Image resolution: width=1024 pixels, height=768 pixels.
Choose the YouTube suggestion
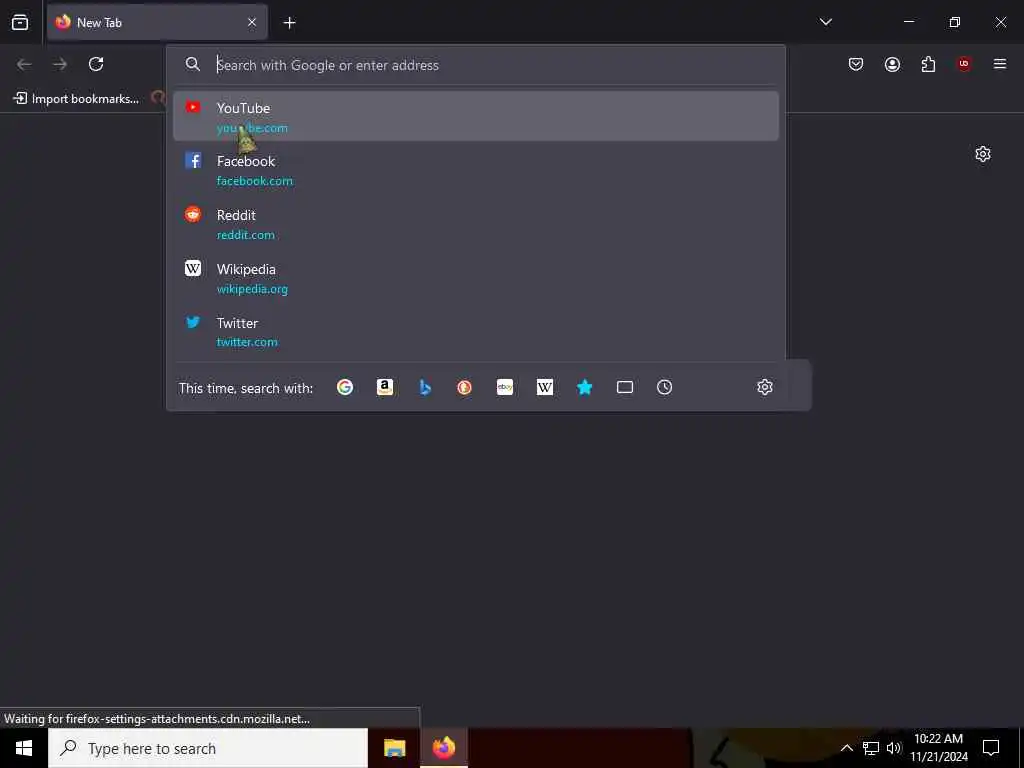[x=475, y=116]
